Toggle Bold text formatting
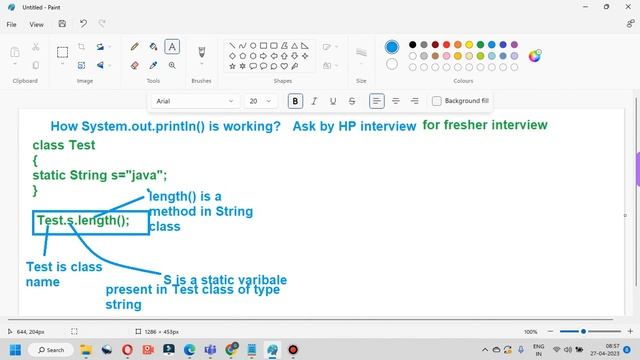 pyautogui.click(x=295, y=101)
